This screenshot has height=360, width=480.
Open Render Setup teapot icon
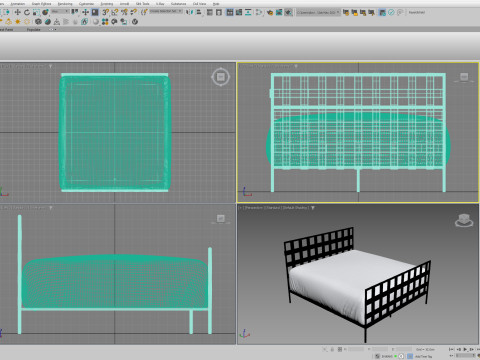click(x=270, y=12)
